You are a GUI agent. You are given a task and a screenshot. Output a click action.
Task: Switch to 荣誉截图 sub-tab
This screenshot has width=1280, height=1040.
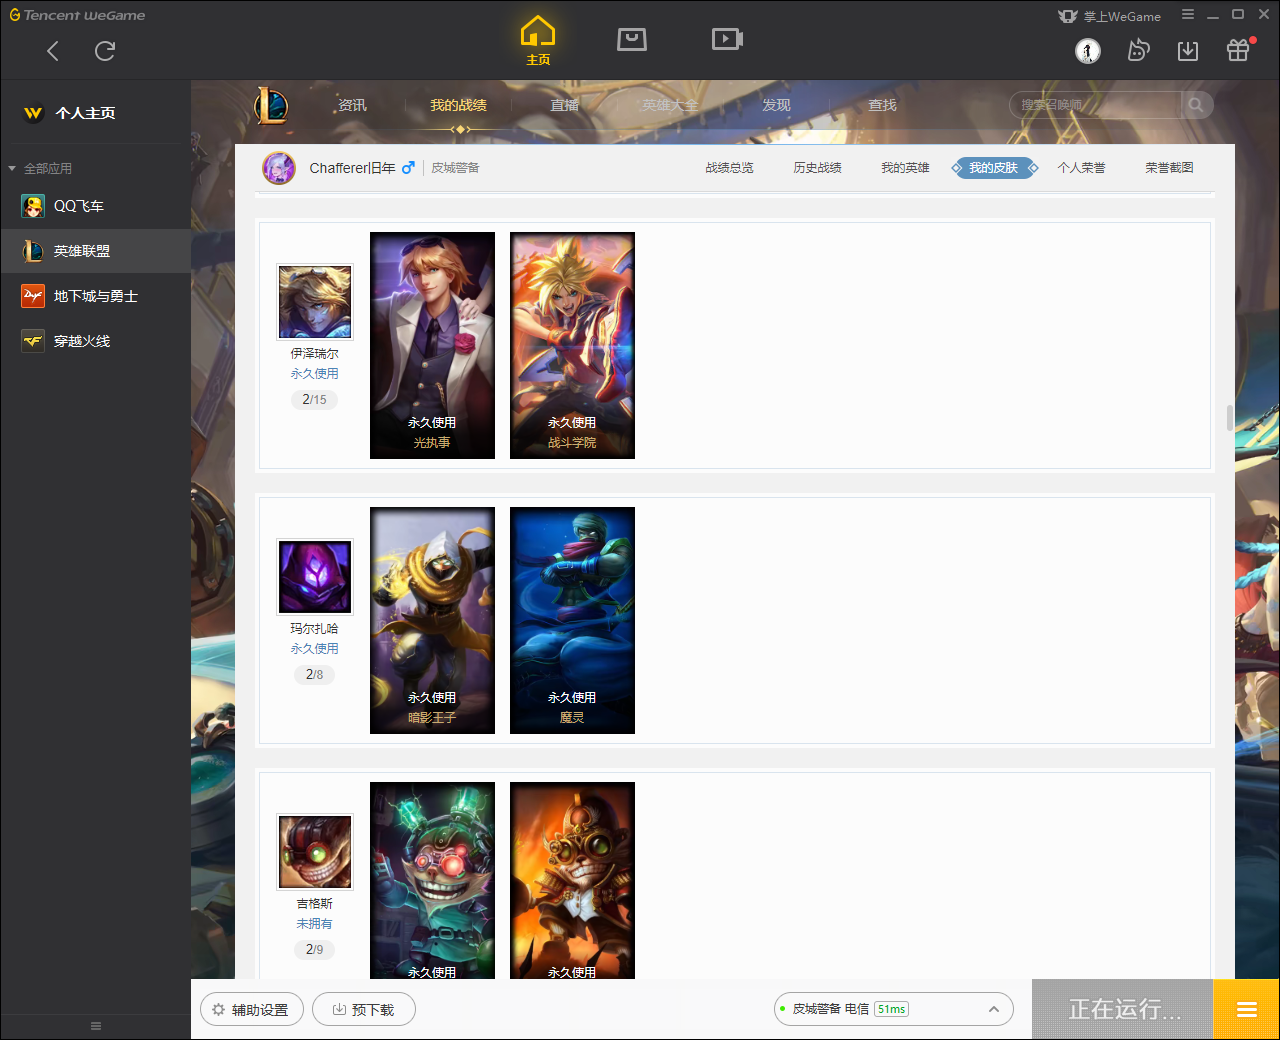click(1169, 168)
